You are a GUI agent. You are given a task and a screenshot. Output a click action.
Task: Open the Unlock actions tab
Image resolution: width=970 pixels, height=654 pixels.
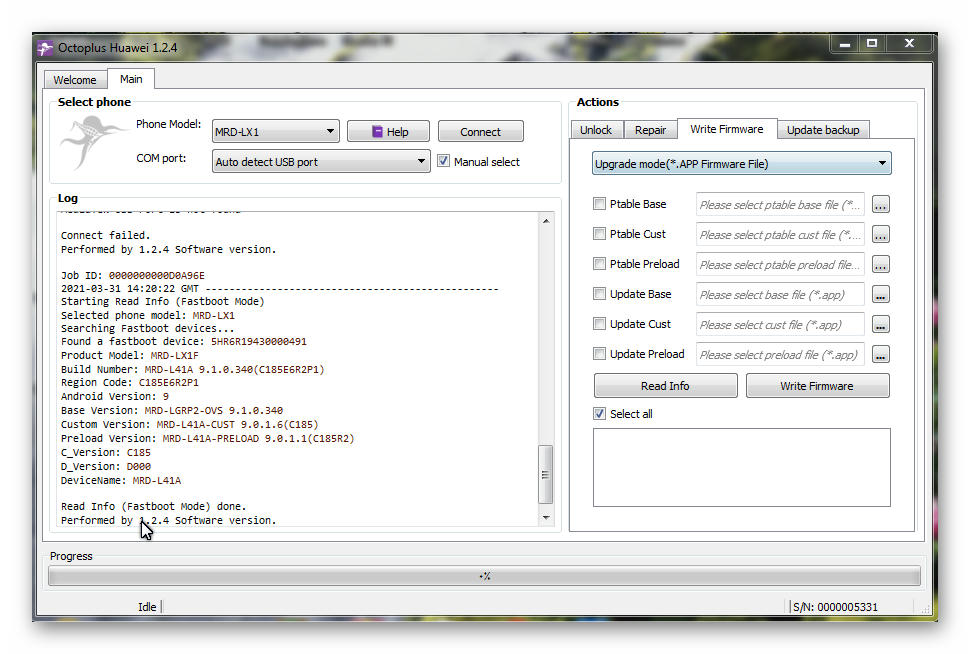596,130
